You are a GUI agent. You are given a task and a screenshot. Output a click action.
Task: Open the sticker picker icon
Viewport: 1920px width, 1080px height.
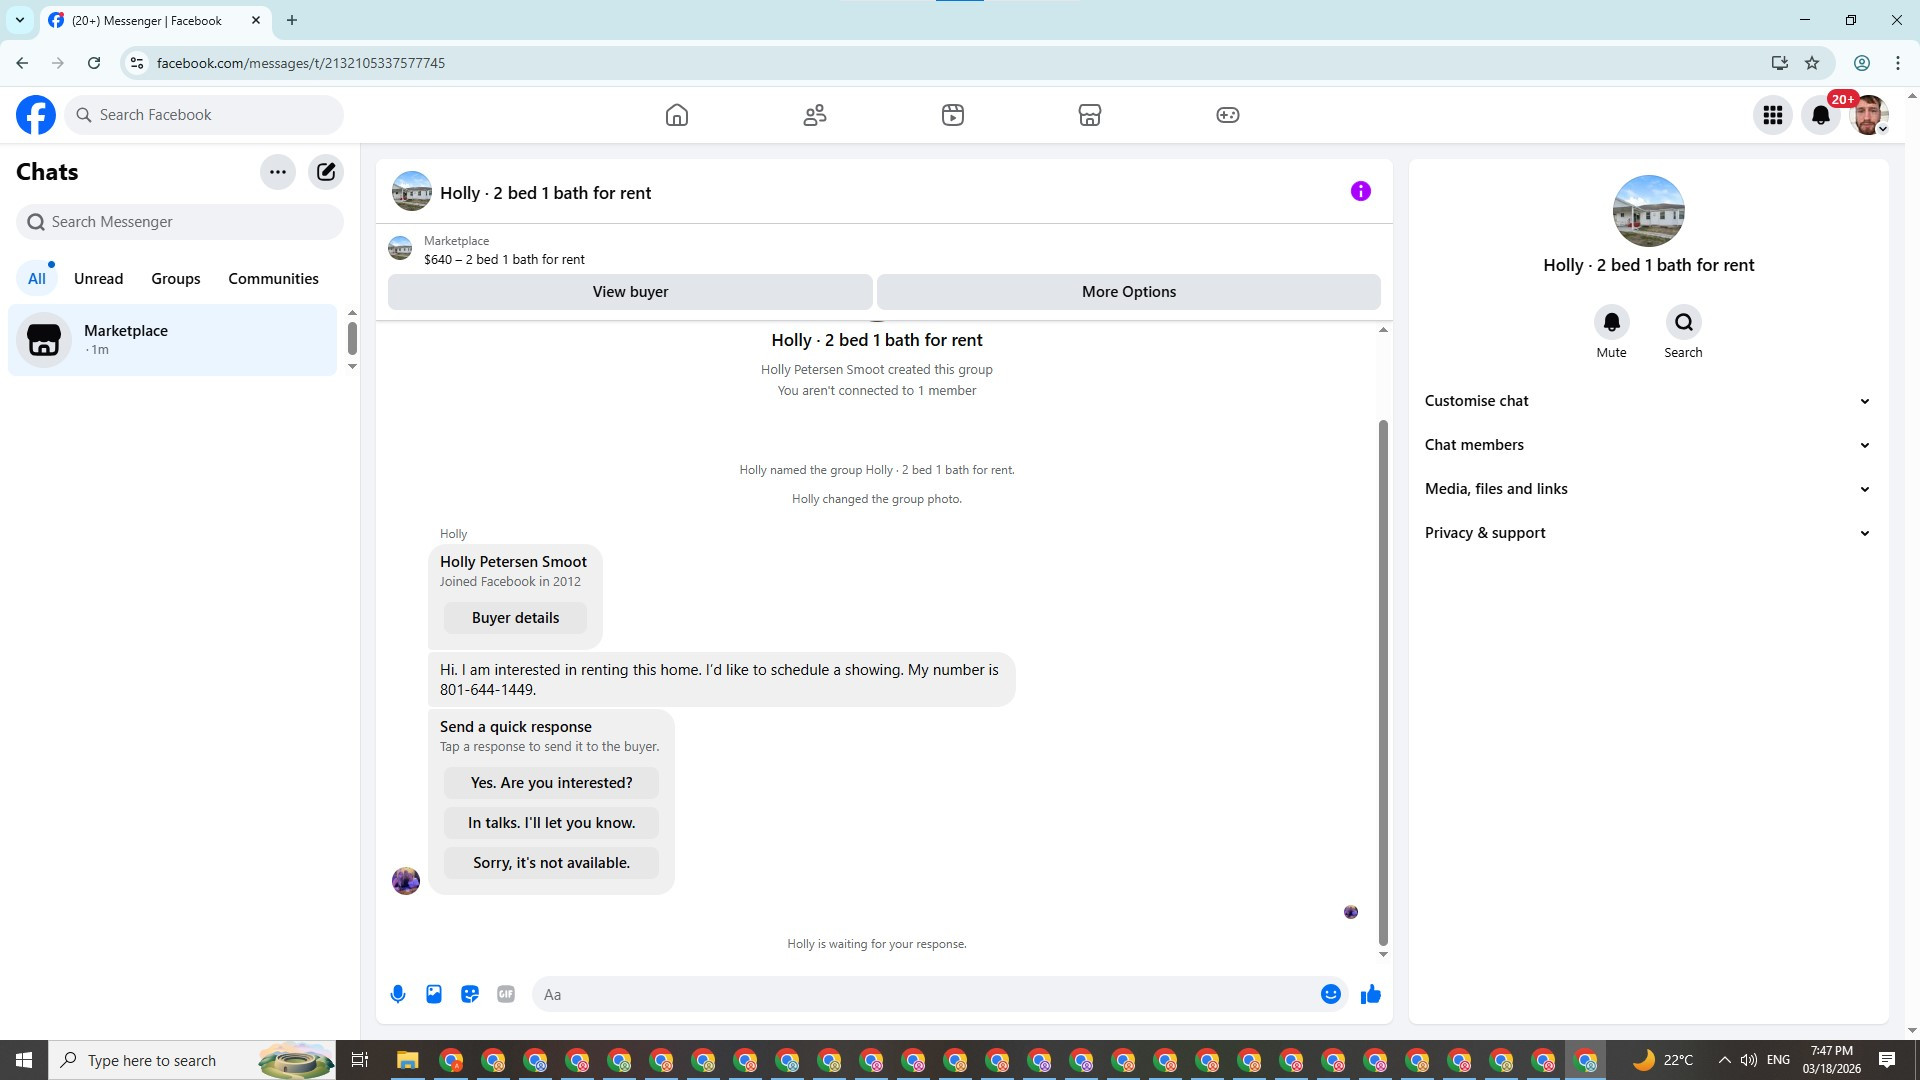click(x=470, y=994)
